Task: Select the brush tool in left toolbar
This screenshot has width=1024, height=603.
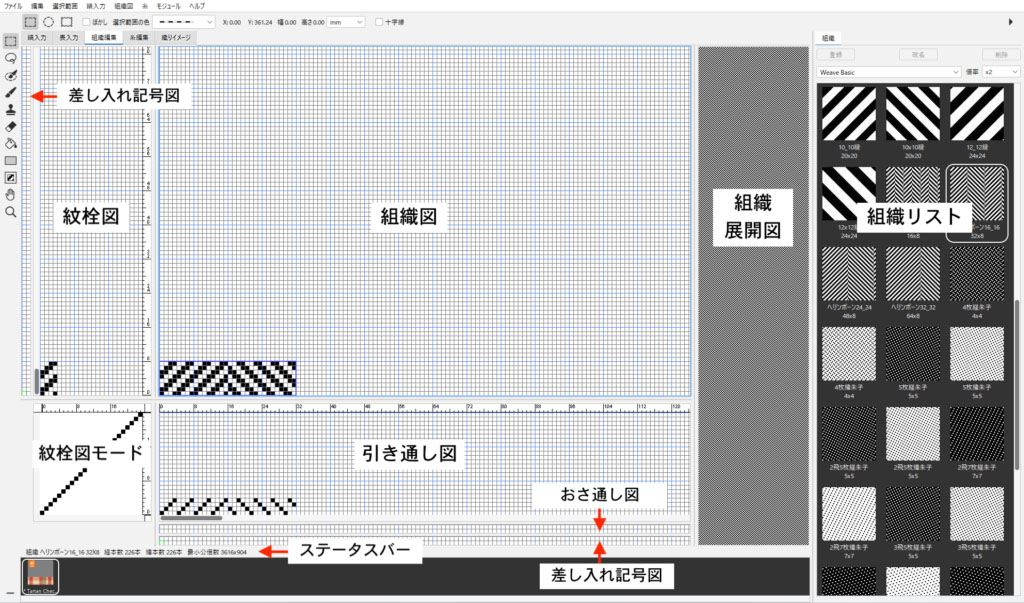Action: (10, 92)
